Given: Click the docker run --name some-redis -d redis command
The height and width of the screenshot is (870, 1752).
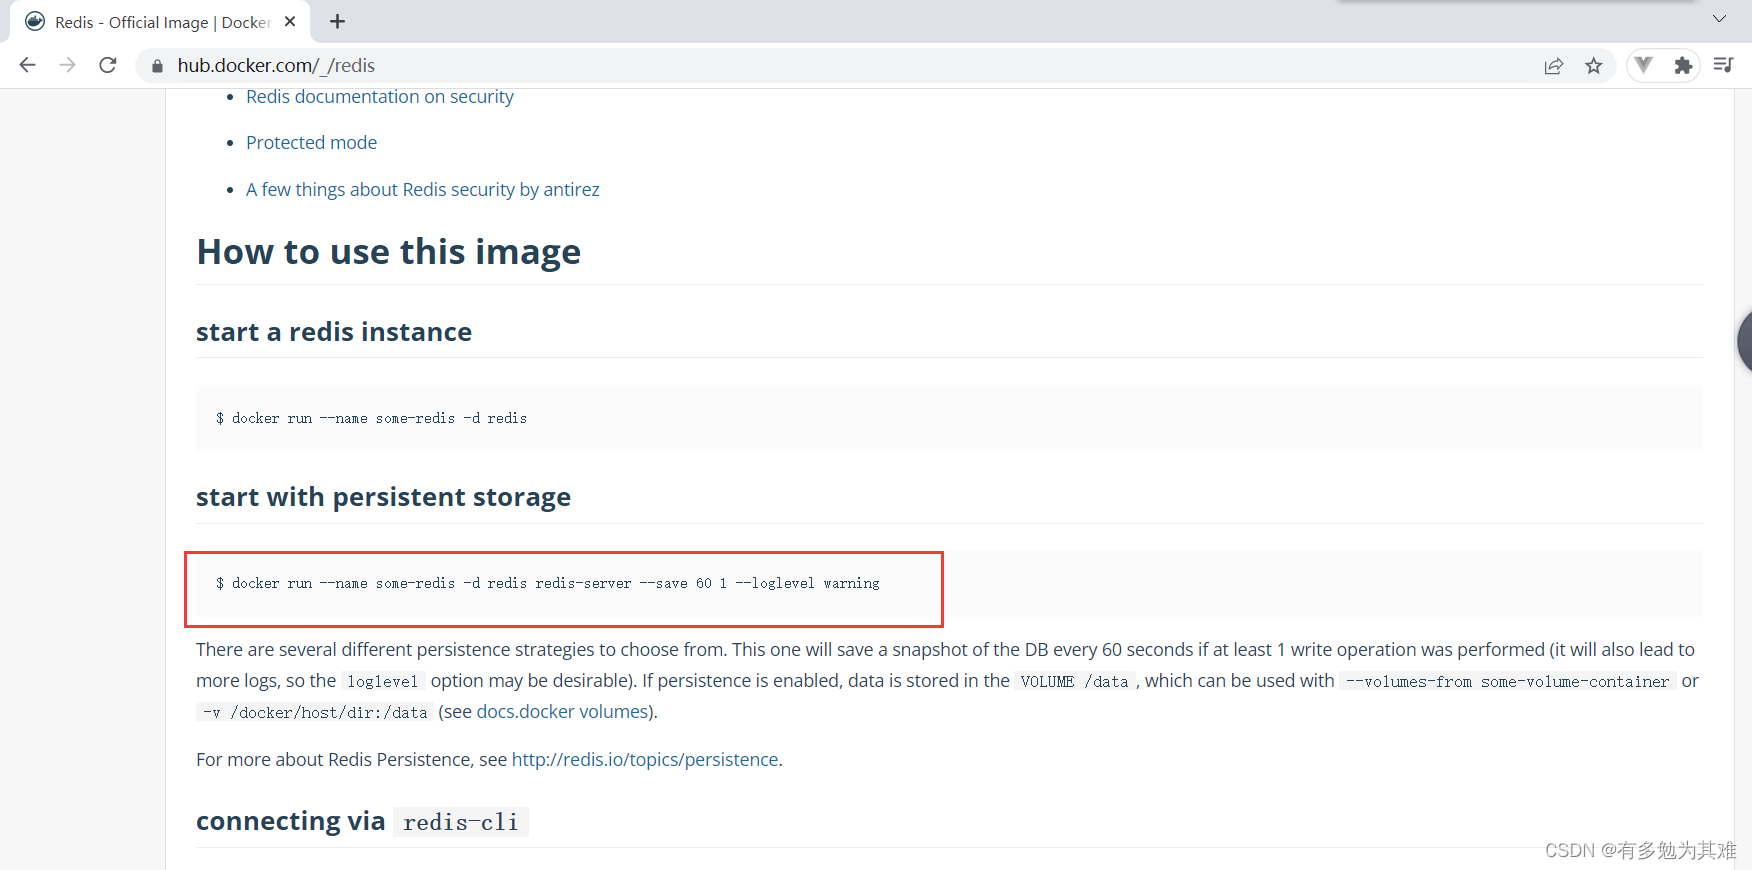Looking at the screenshot, I should point(371,419).
